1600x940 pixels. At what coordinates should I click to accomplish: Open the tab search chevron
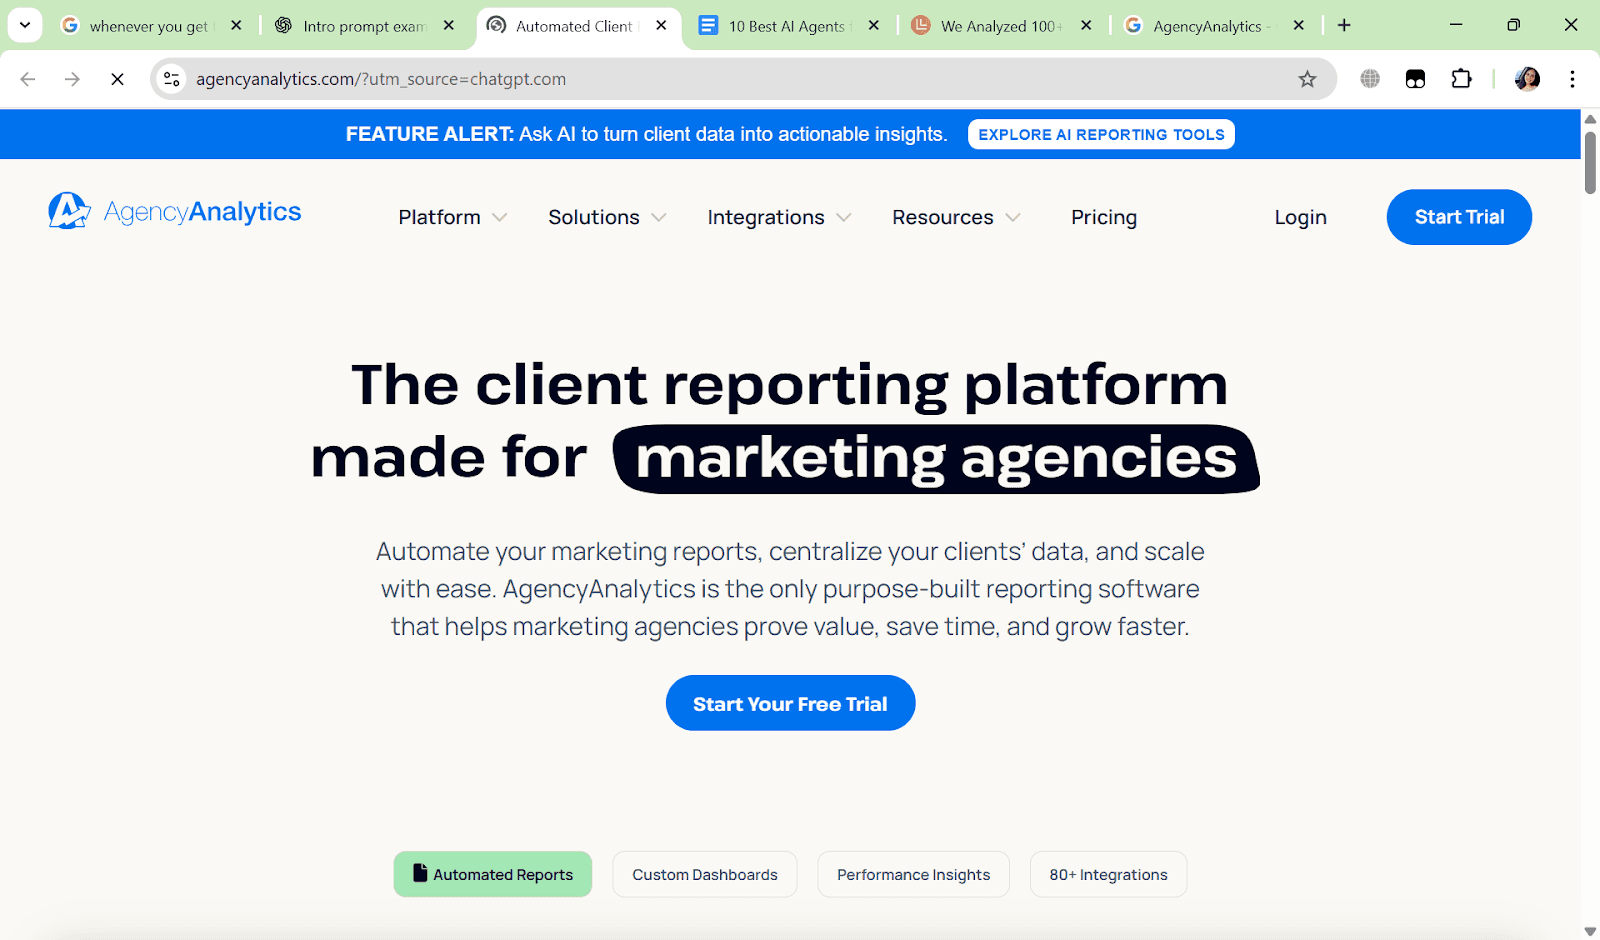point(24,25)
